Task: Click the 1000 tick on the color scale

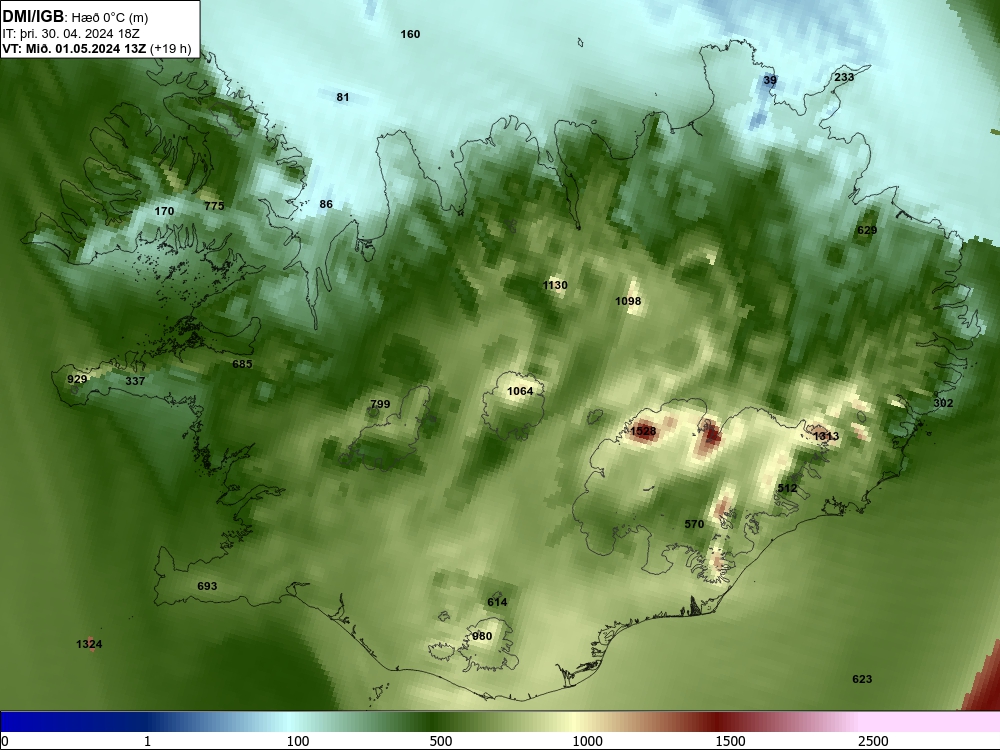Action: coord(587,741)
